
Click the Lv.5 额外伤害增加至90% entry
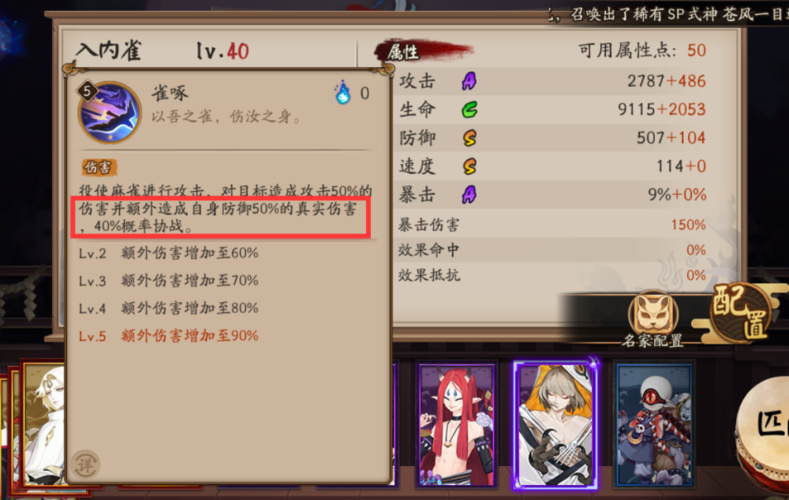click(169, 336)
